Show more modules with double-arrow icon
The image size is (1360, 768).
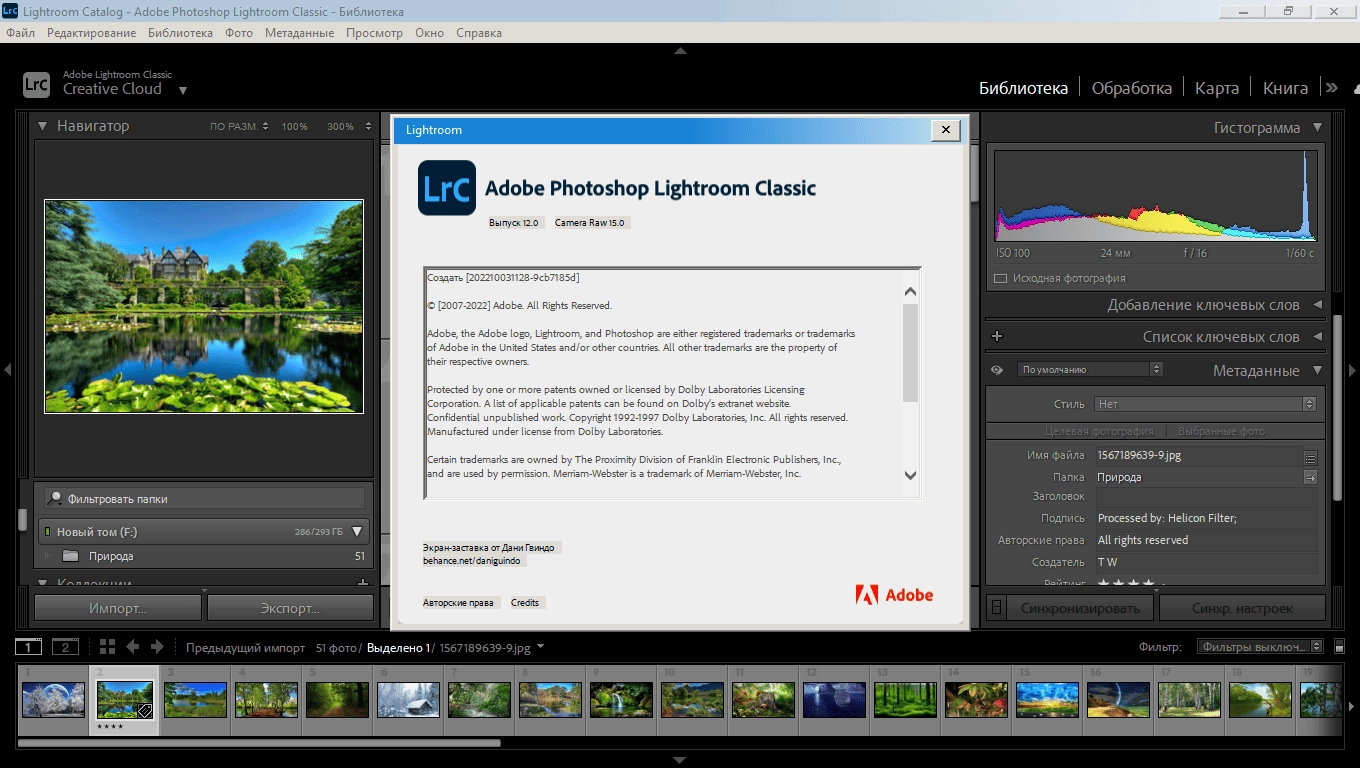click(x=1331, y=88)
